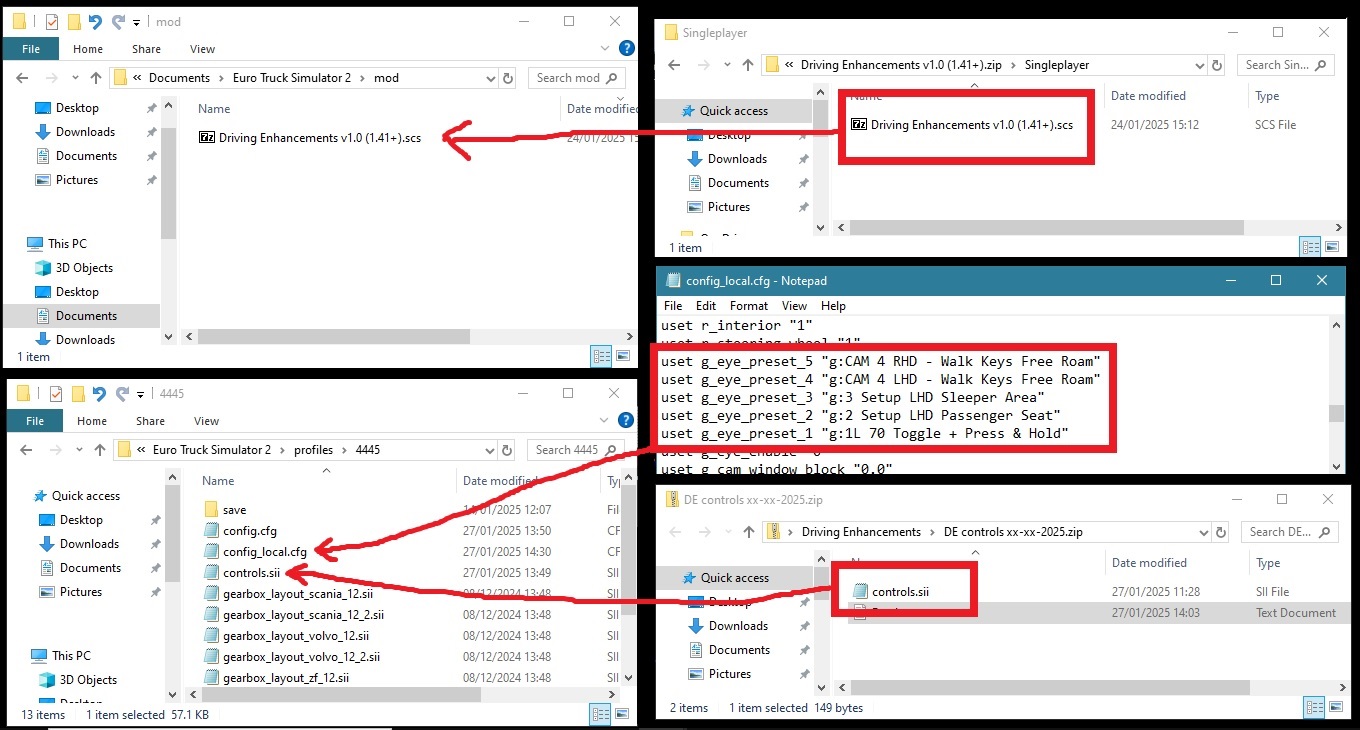
Task: Open quick access toolbar dropdown in mod window
Action: [137, 22]
